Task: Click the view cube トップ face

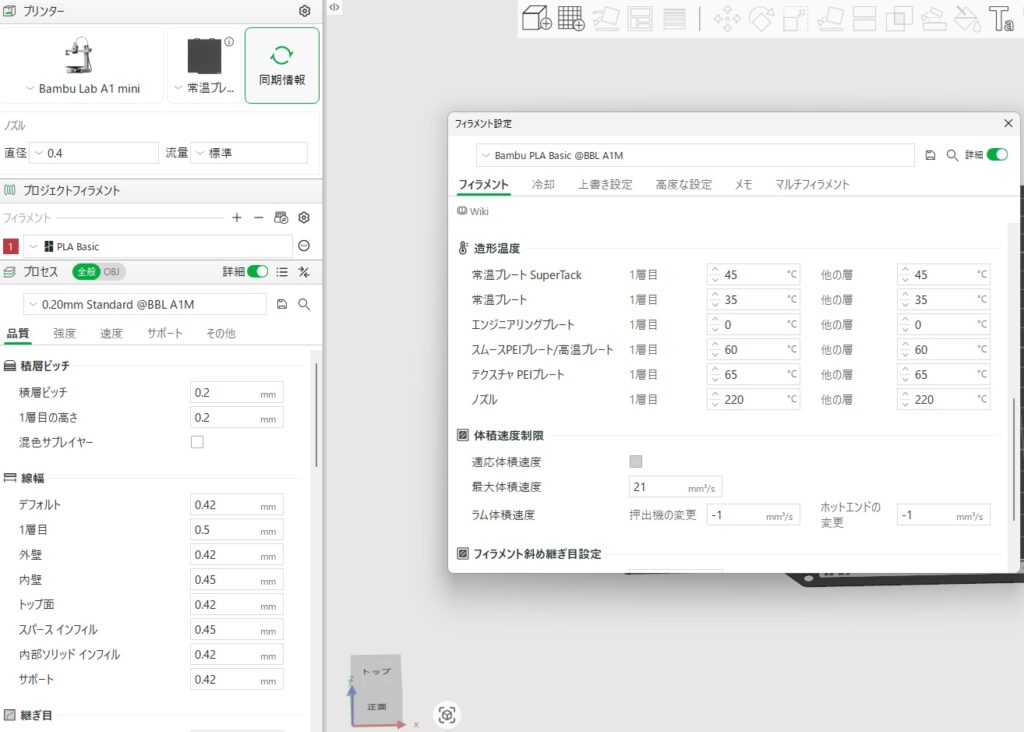Action: (x=376, y=671)
